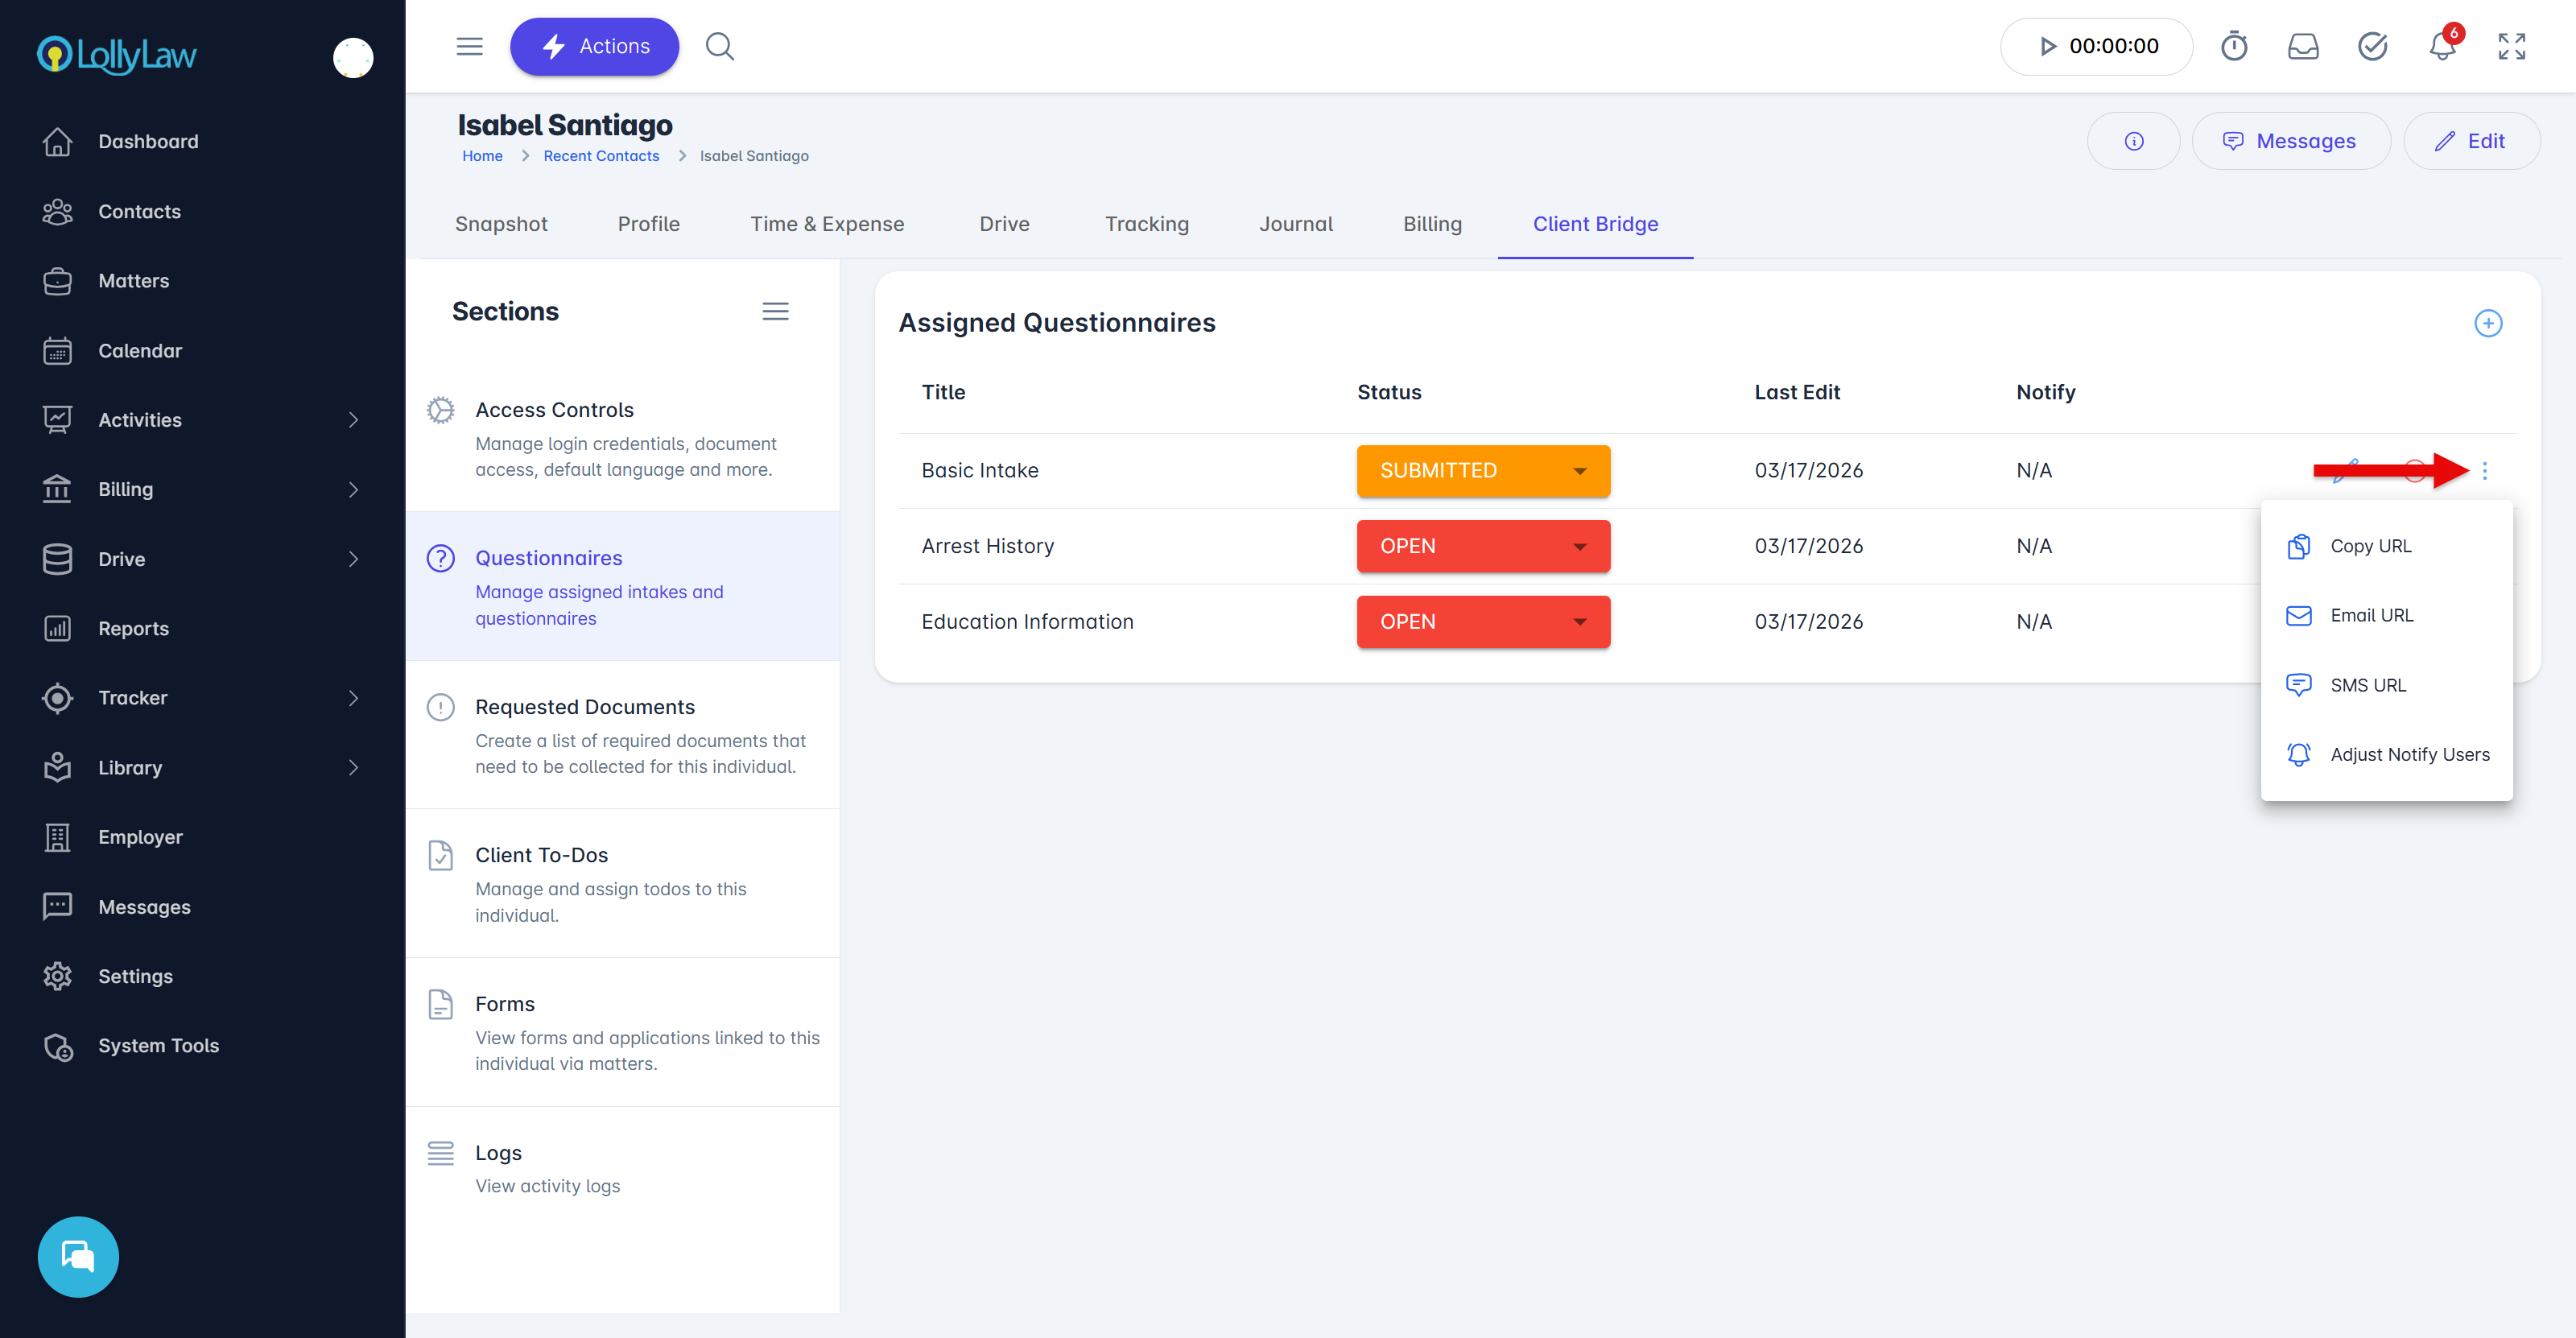This screenshot has width=2576, height=1338.
Task: Click the Messages button in header
Action: click(2290, 141)
